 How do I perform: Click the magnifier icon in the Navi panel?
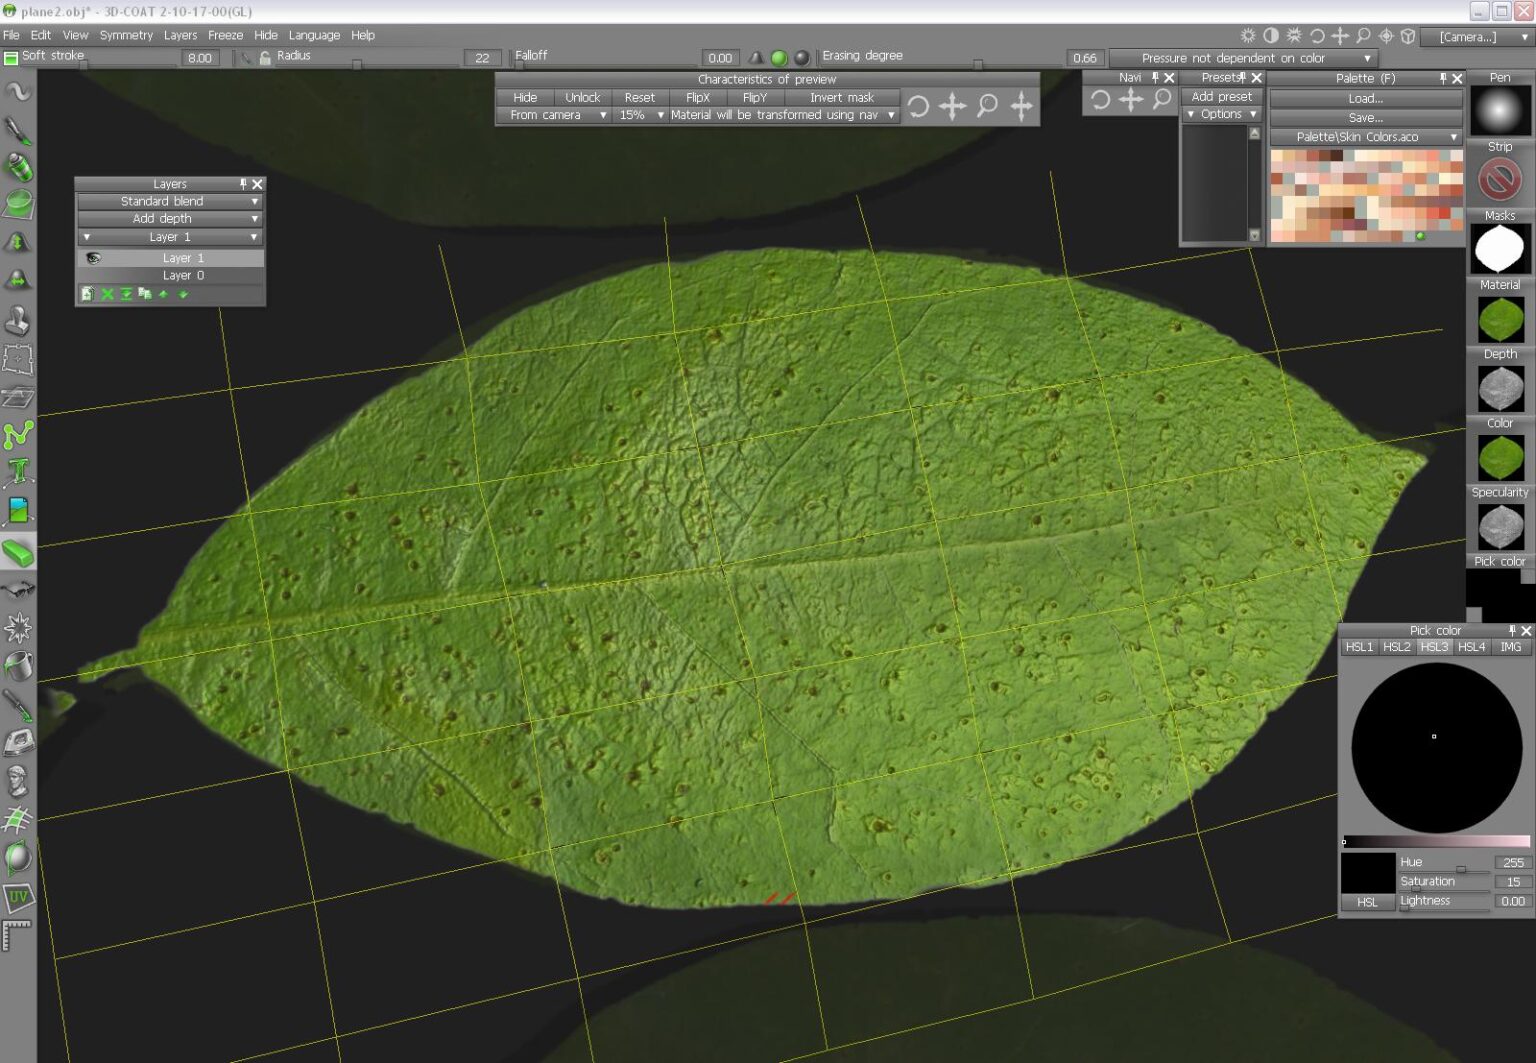pos(1161,99)
